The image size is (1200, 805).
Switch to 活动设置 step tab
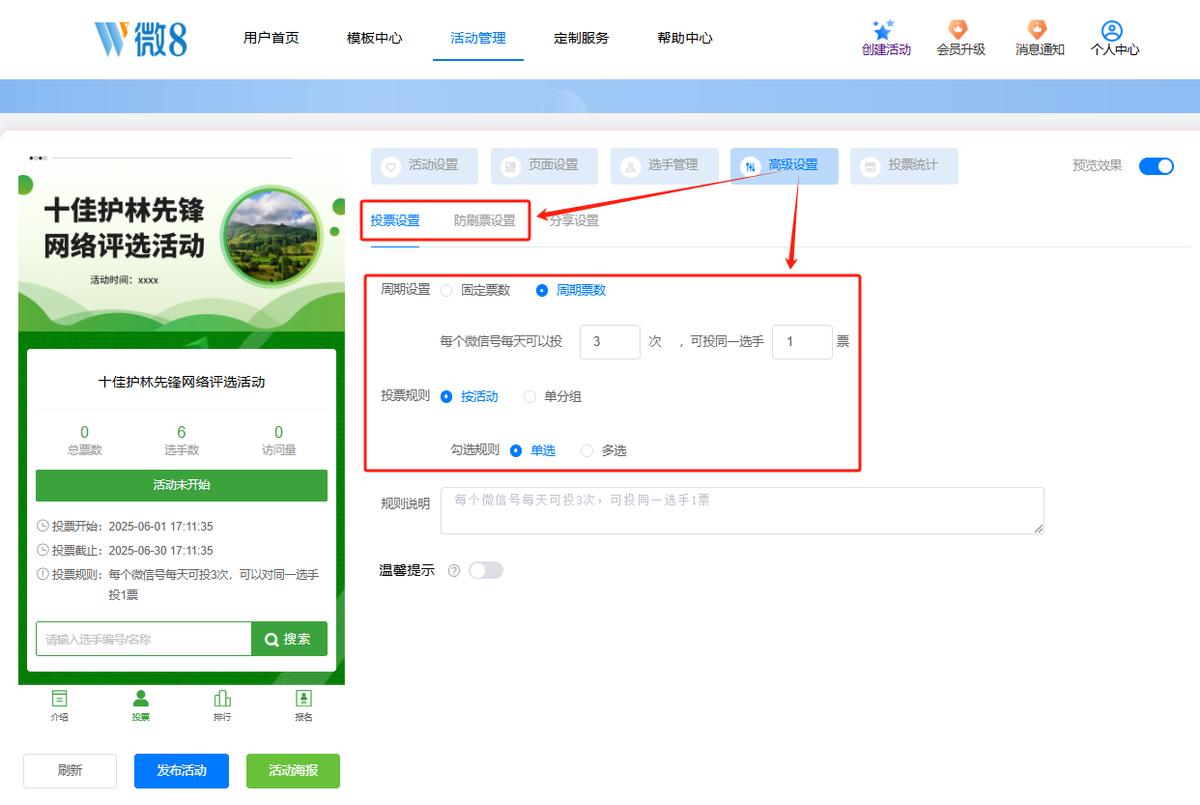pyautogui.click(x=424, y=166)
